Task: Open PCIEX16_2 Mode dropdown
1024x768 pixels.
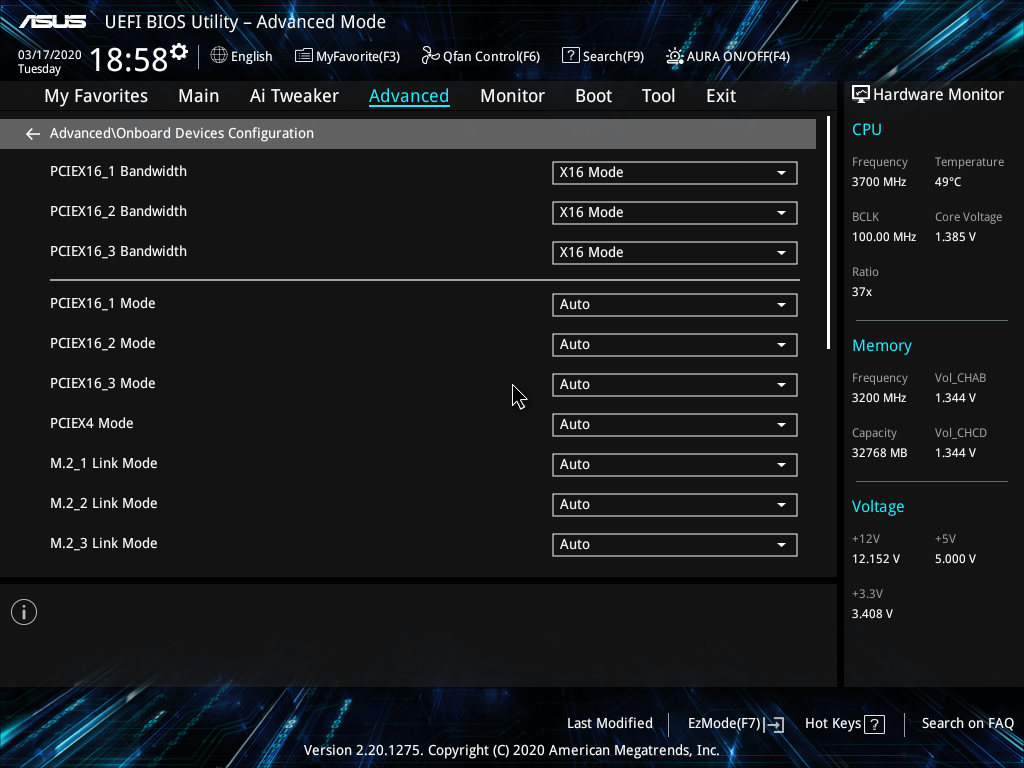Action: 675,345
